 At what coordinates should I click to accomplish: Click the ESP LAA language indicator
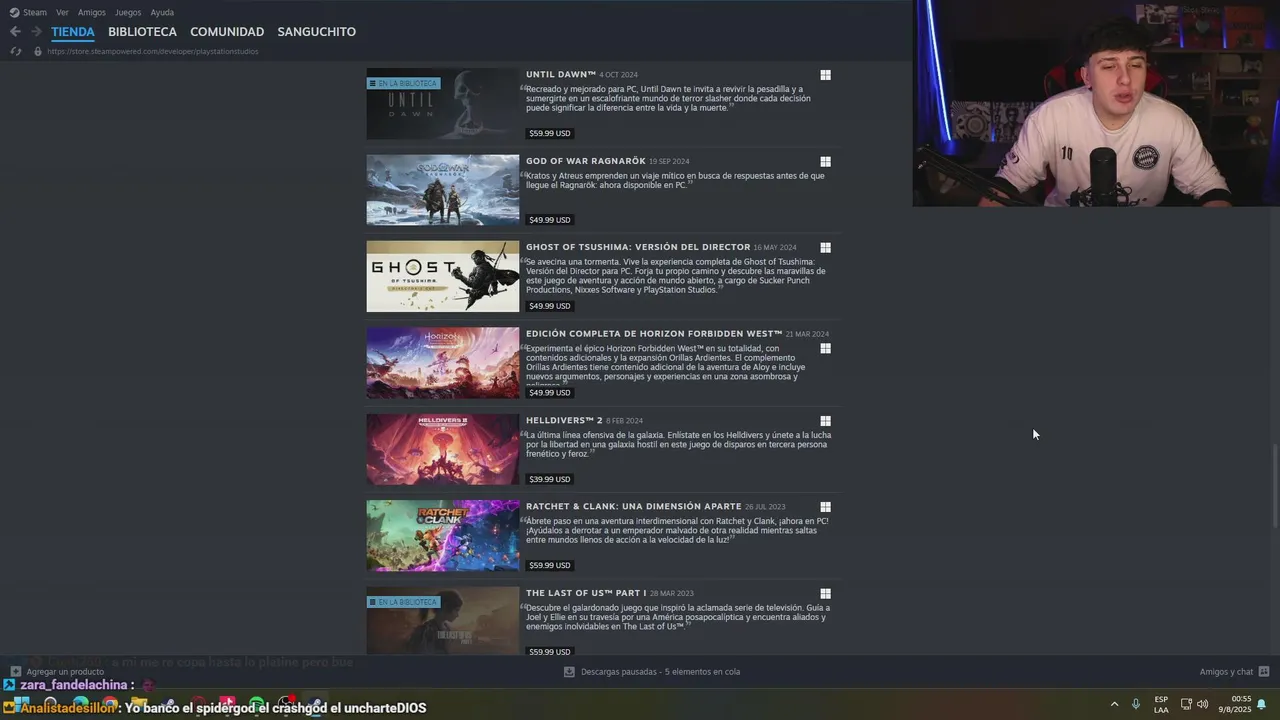click(1161, 704)
